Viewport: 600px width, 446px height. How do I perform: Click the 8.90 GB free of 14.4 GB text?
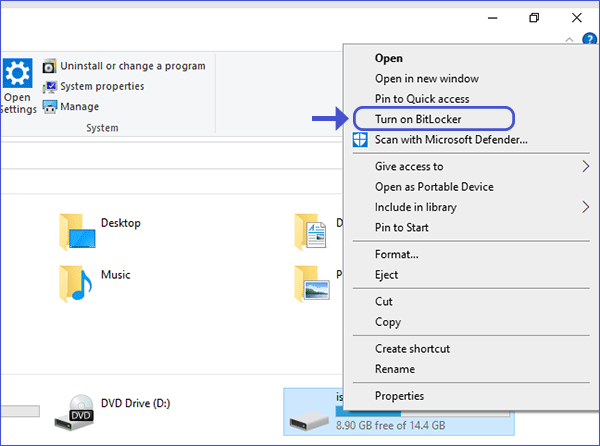[391, 425]
